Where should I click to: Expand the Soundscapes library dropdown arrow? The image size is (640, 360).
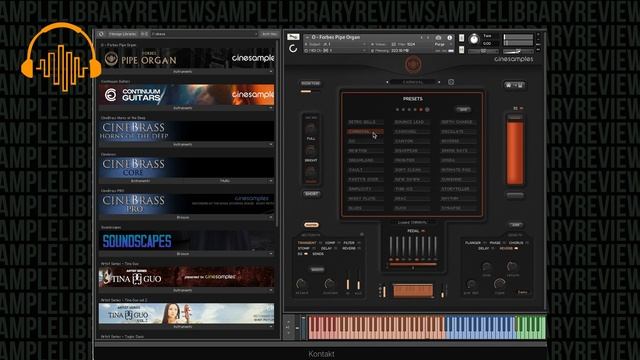coord(271,254)
